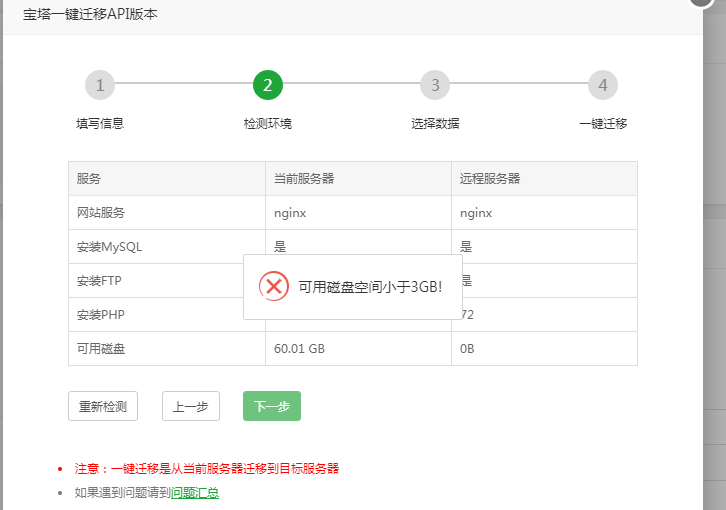Click the 重新检测 re-check button

click(103, 406)
